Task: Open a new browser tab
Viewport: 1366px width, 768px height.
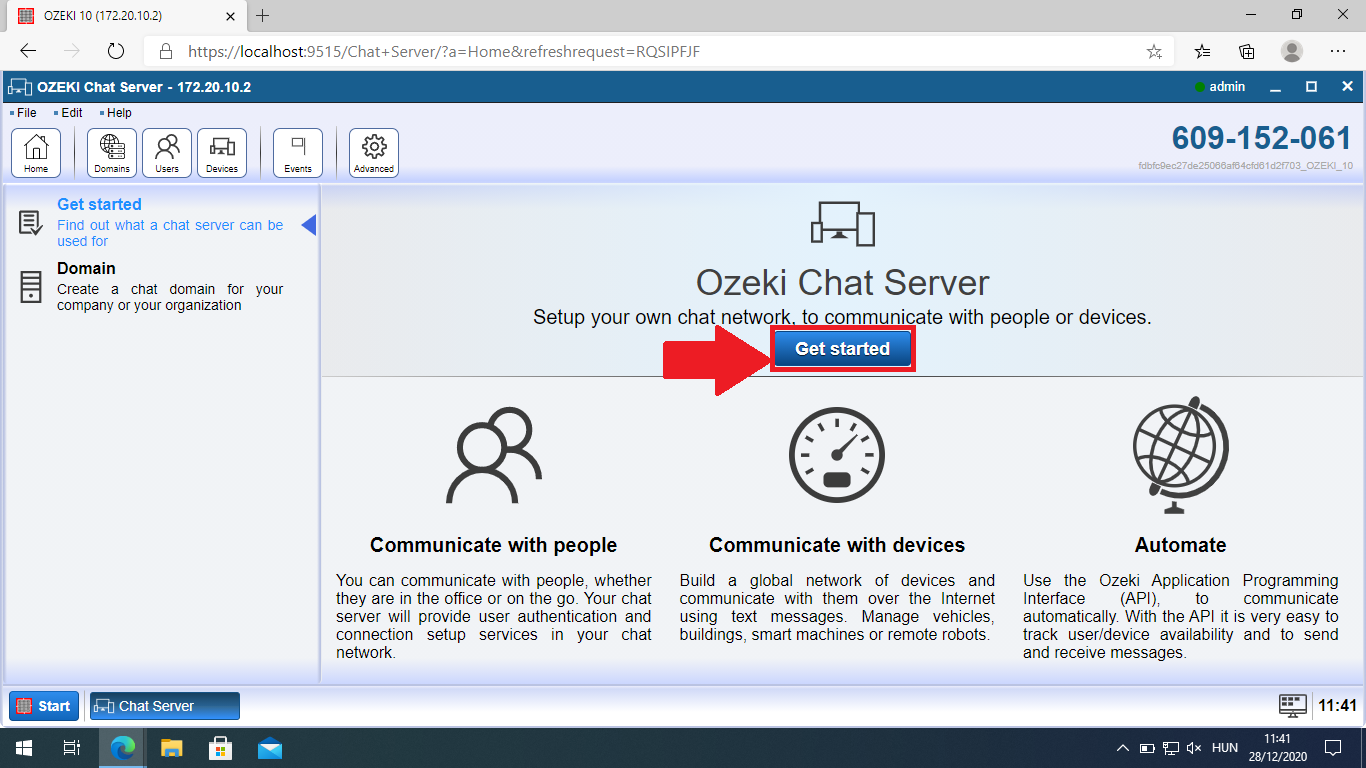Action: point(263,16)
